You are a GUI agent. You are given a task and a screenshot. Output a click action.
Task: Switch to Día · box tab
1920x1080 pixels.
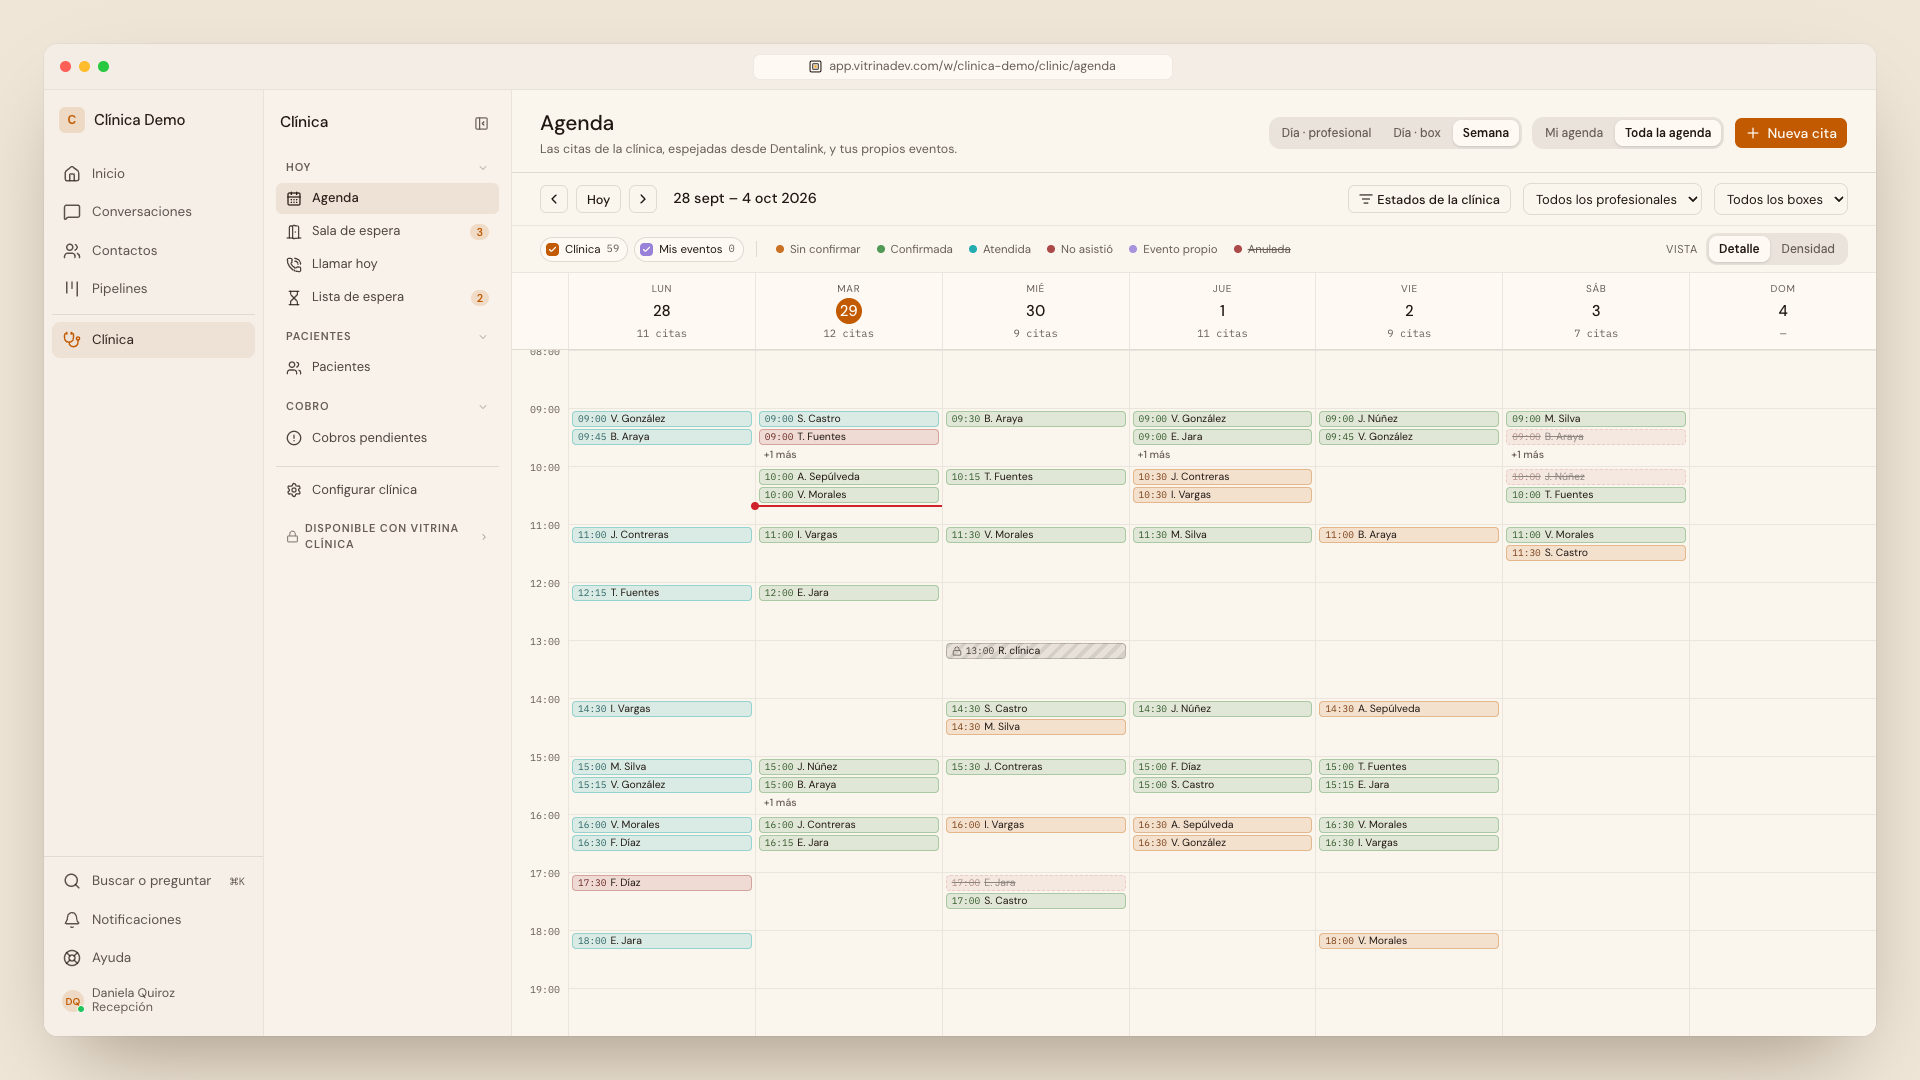point(1416,133)
